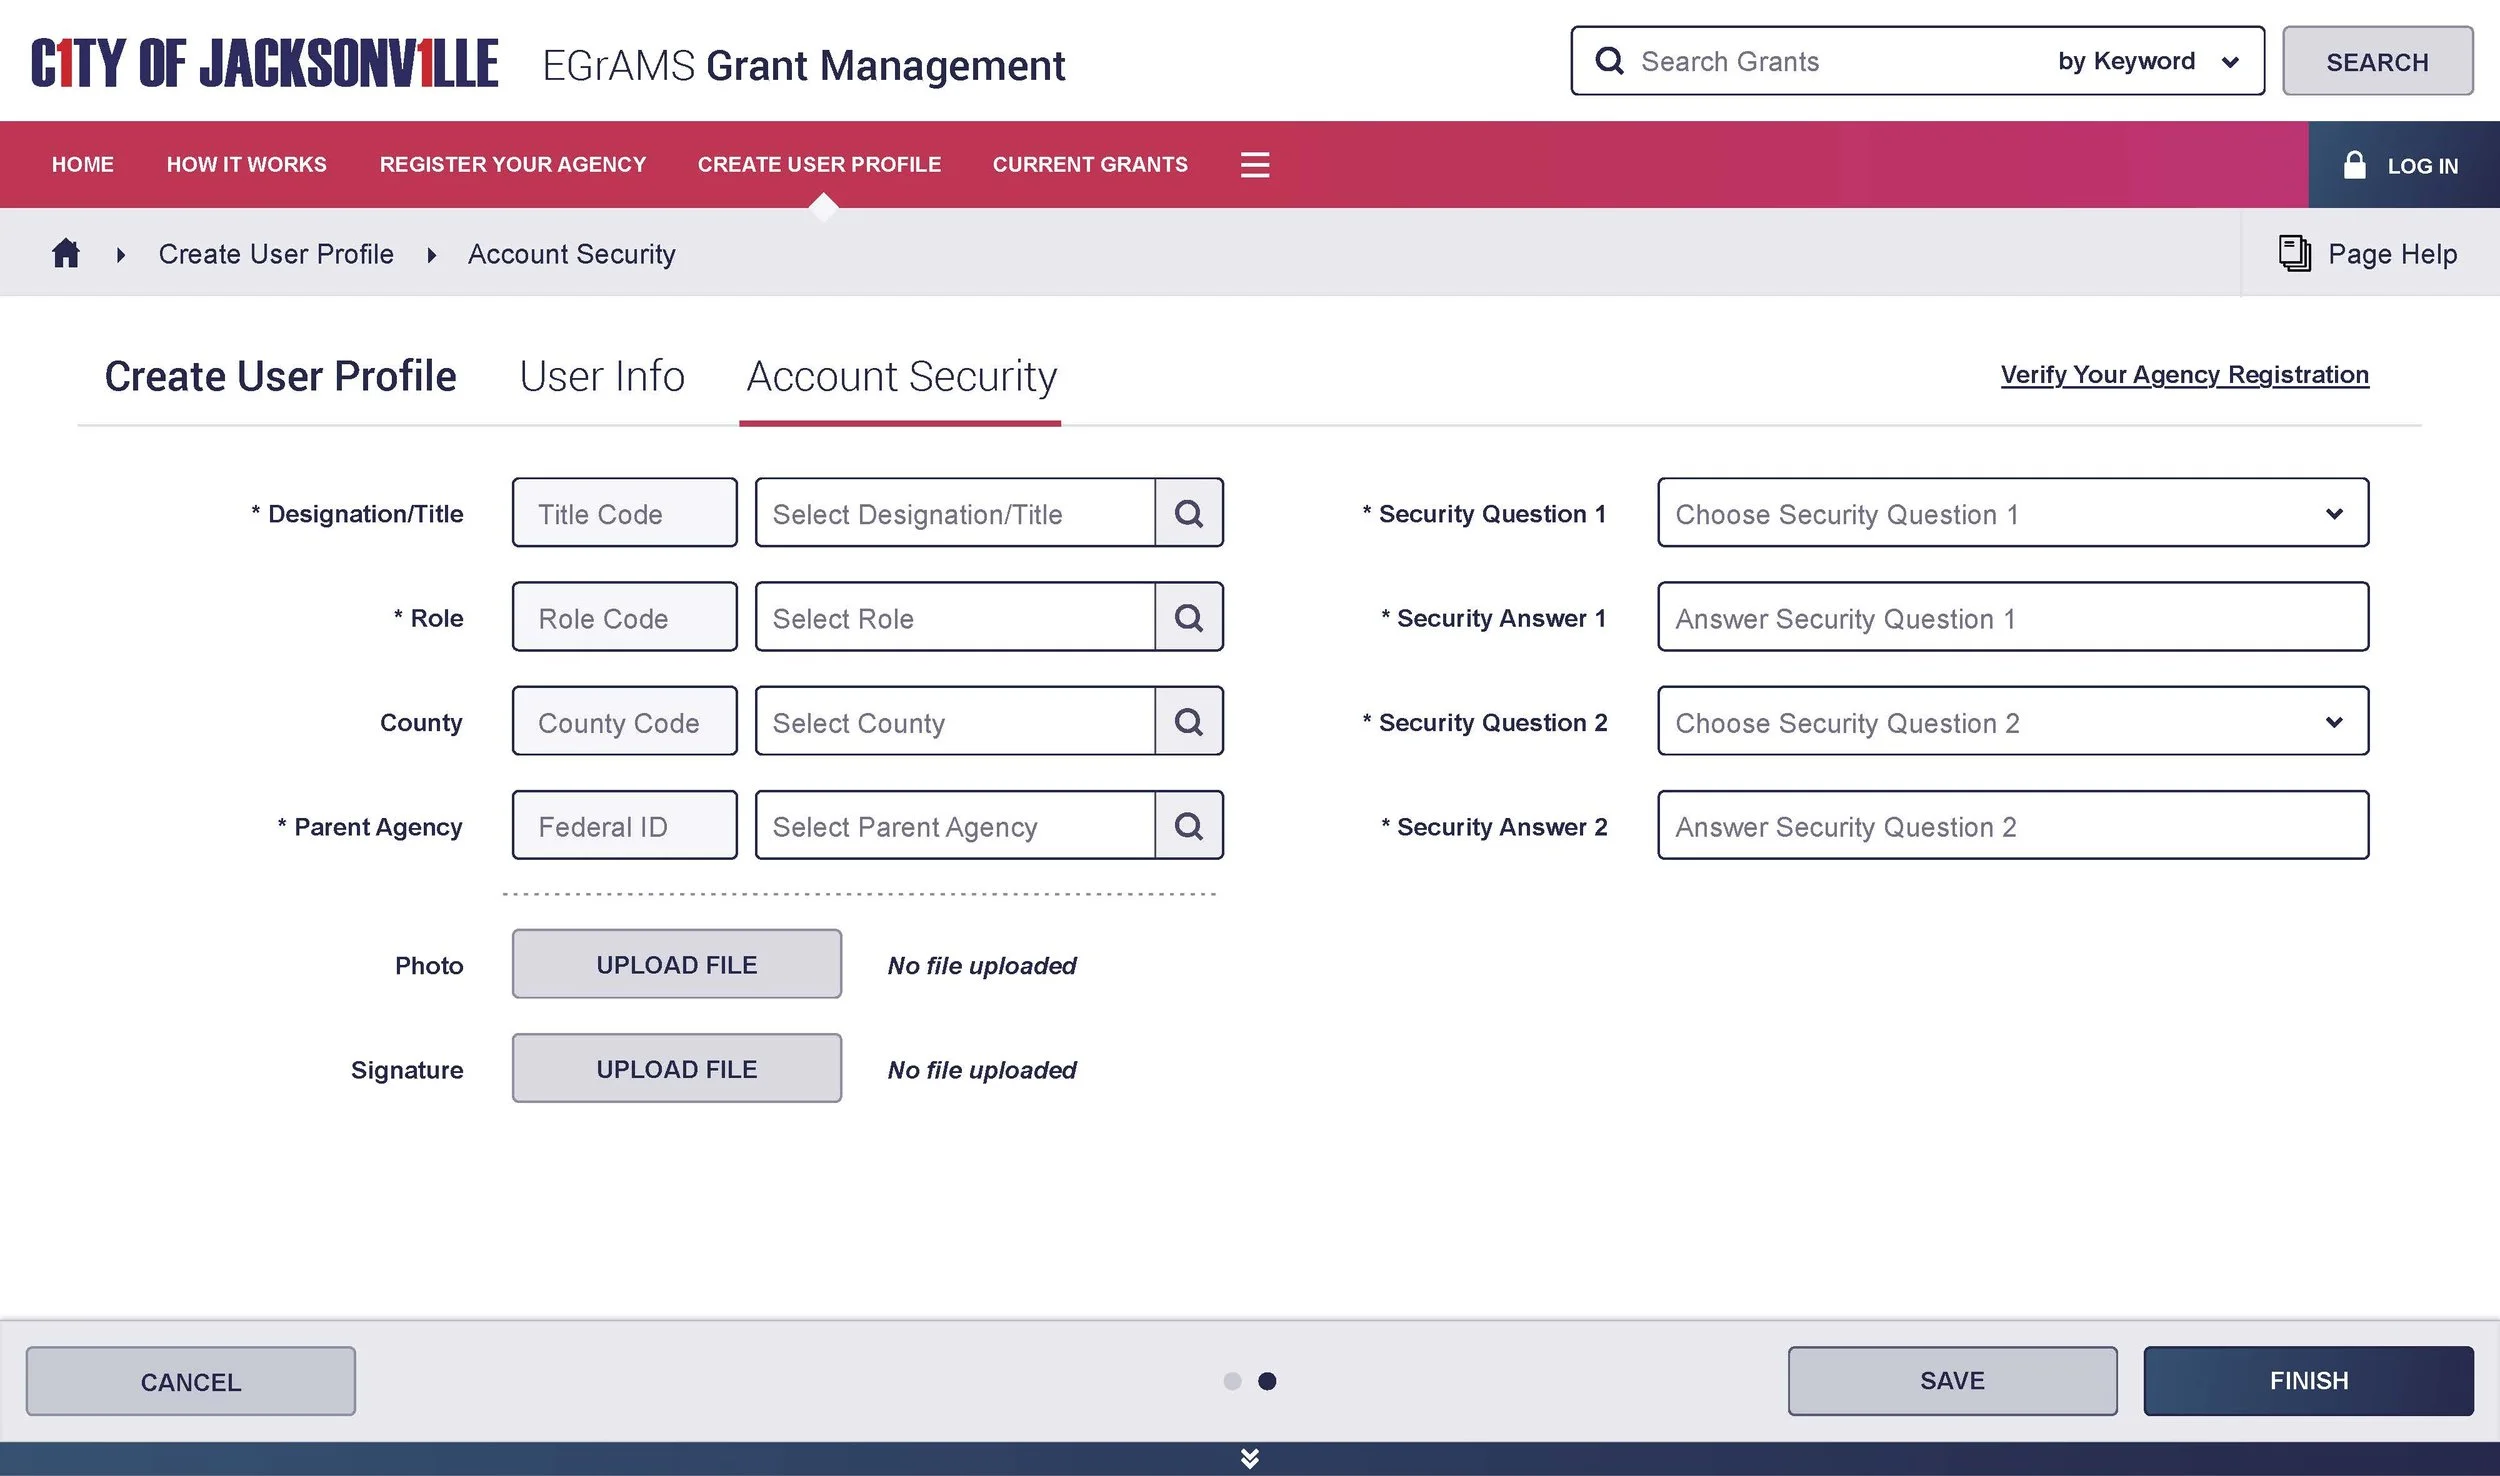Expand Choose Security Question 2 dropdown

(x=2012, y=721)
